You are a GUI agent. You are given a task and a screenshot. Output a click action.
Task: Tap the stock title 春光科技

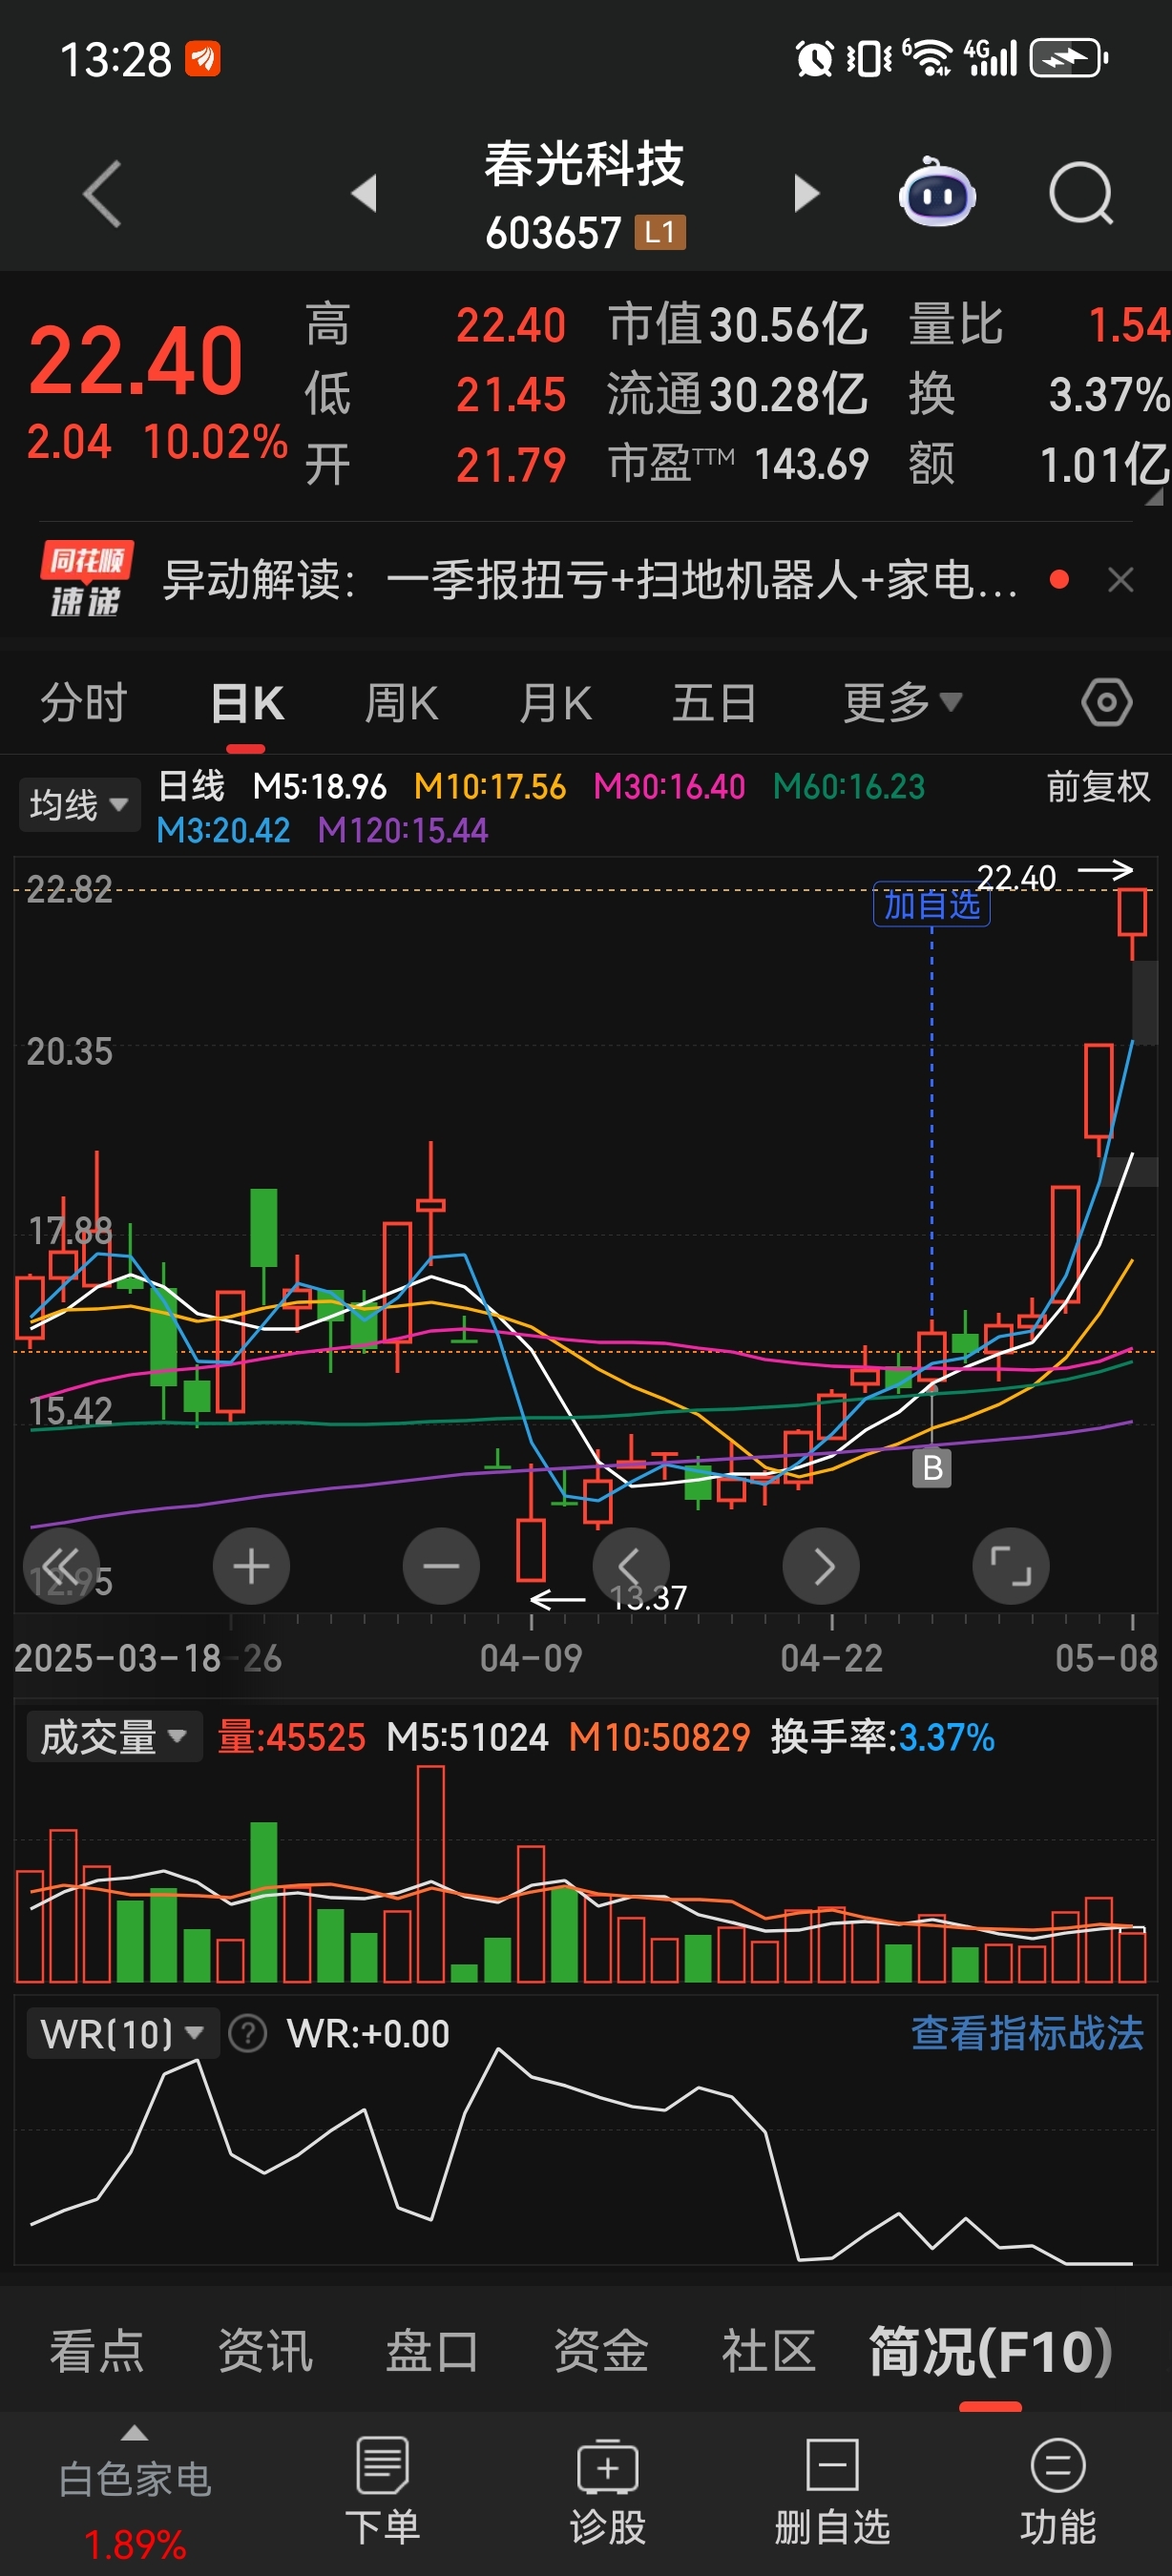(585, 164)
